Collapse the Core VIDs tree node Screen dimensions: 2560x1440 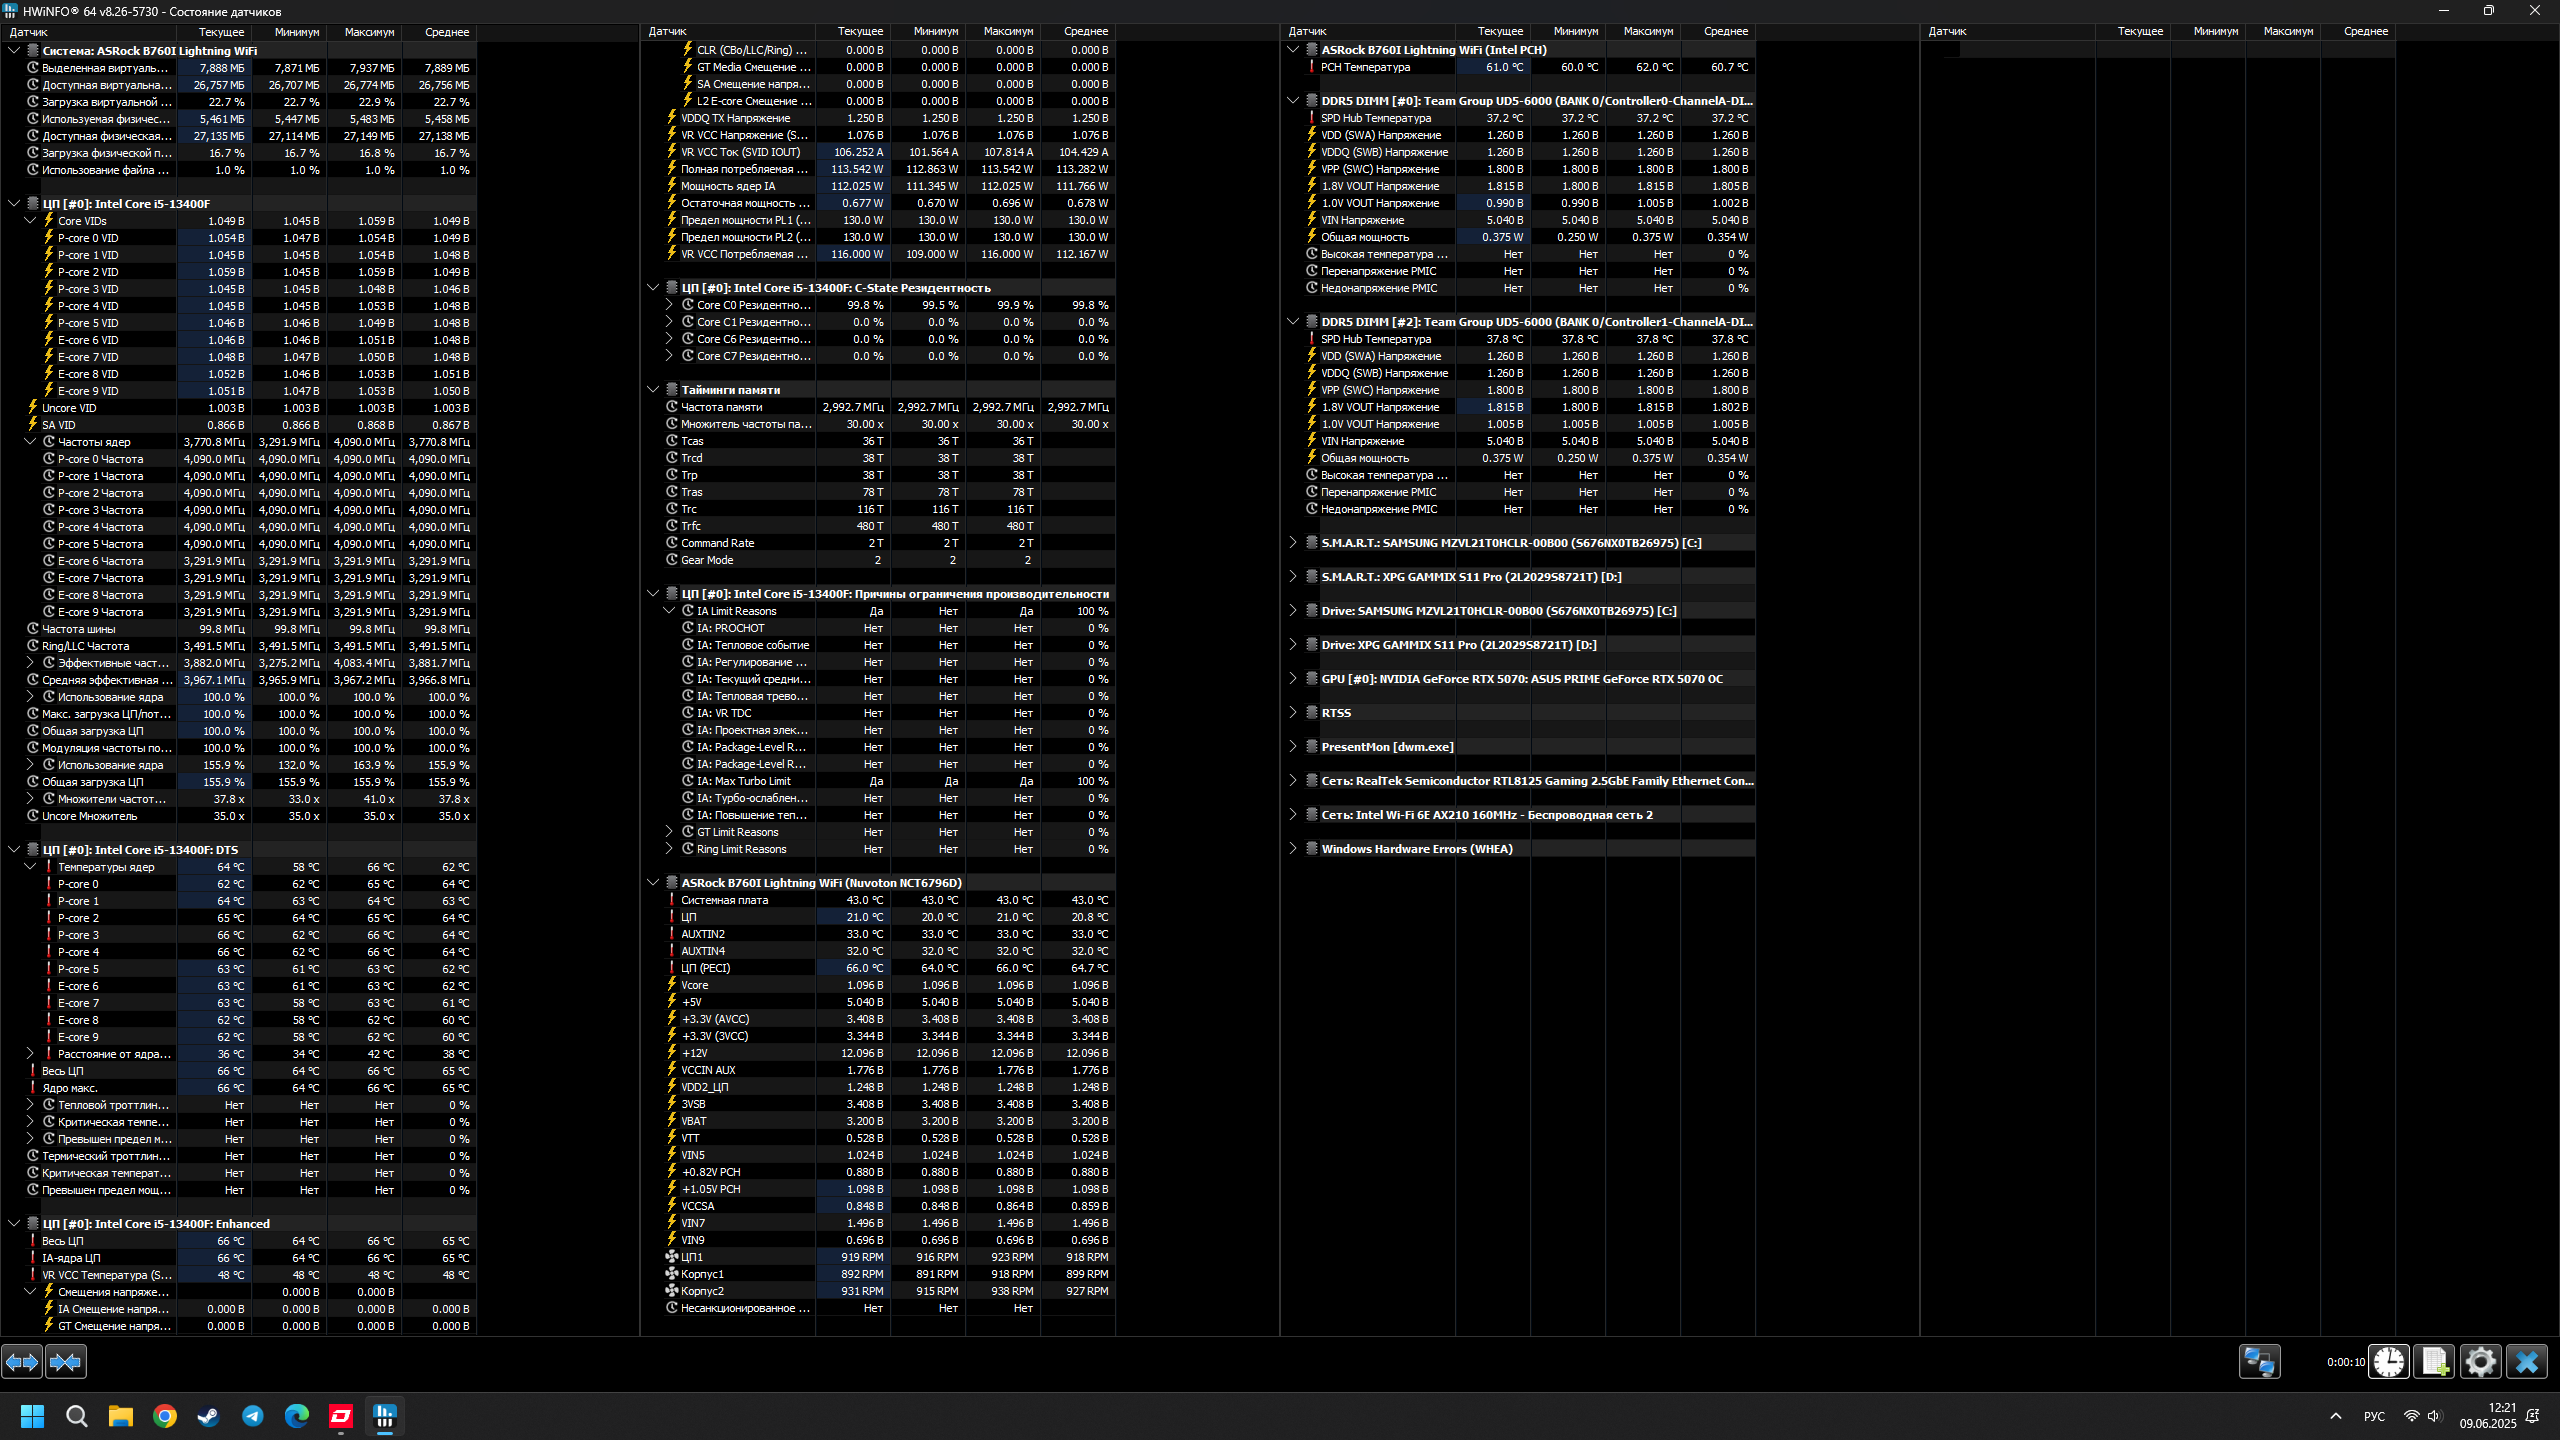(x=30, y=221)
